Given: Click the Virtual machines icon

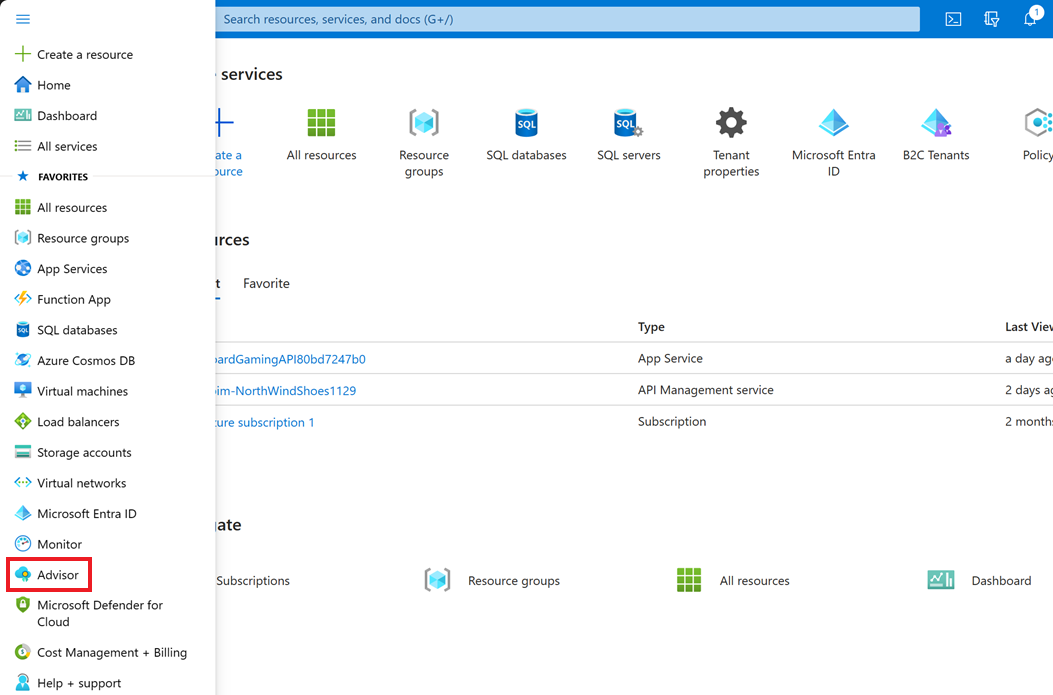Looking at the screenshot, I should click(23, 391).
